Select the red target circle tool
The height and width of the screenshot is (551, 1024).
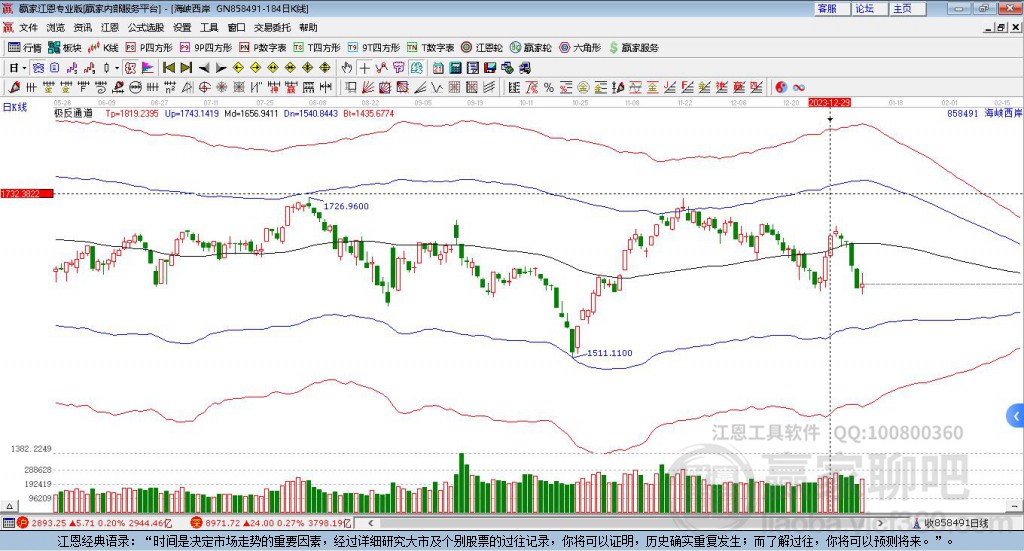point(204,87)
